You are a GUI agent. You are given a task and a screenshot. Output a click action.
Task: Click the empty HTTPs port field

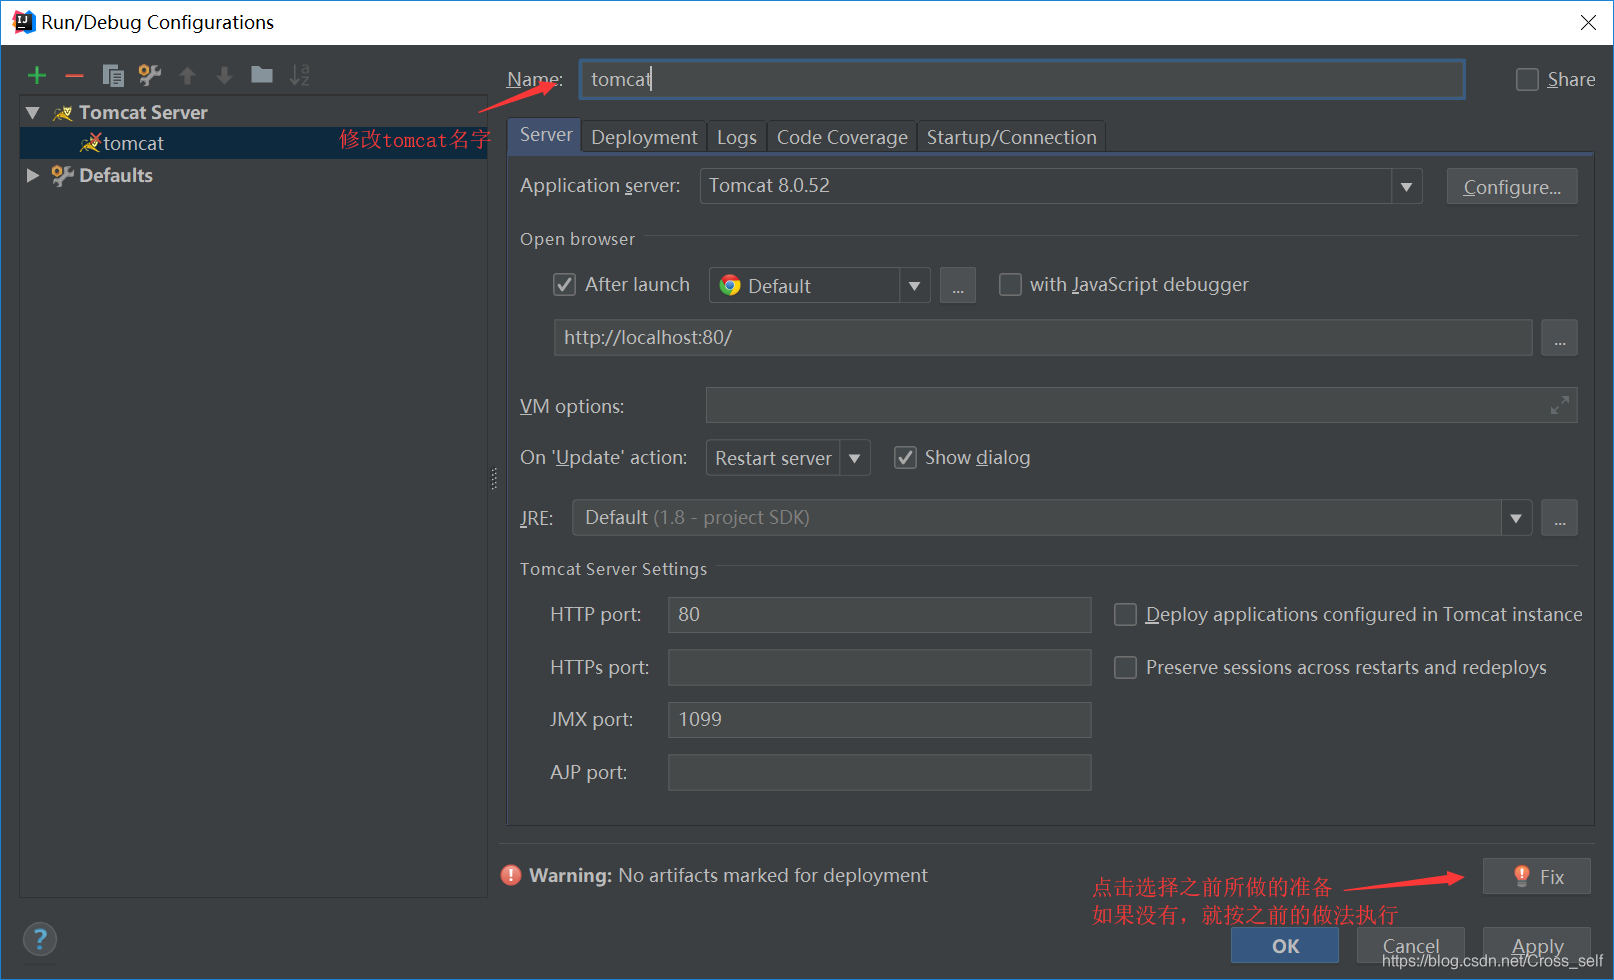[x=879, y=667]
